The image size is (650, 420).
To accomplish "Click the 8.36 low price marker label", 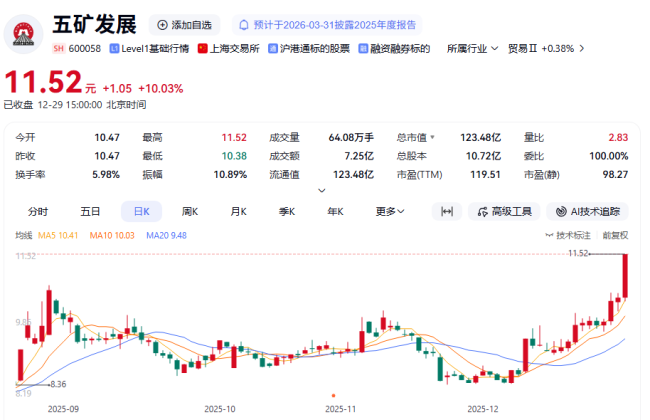I will [x=58, y=384].
